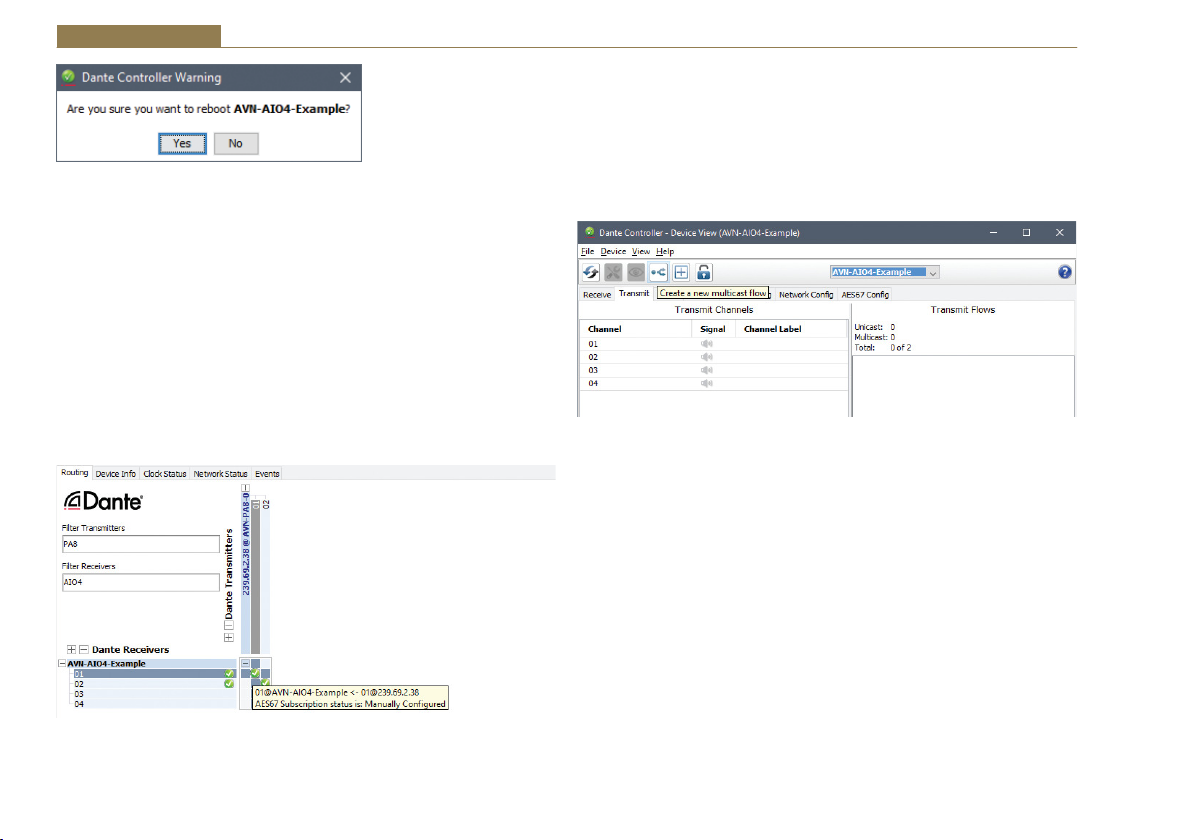Click the greyed-out eye identify icon

(x=636, y=272)
